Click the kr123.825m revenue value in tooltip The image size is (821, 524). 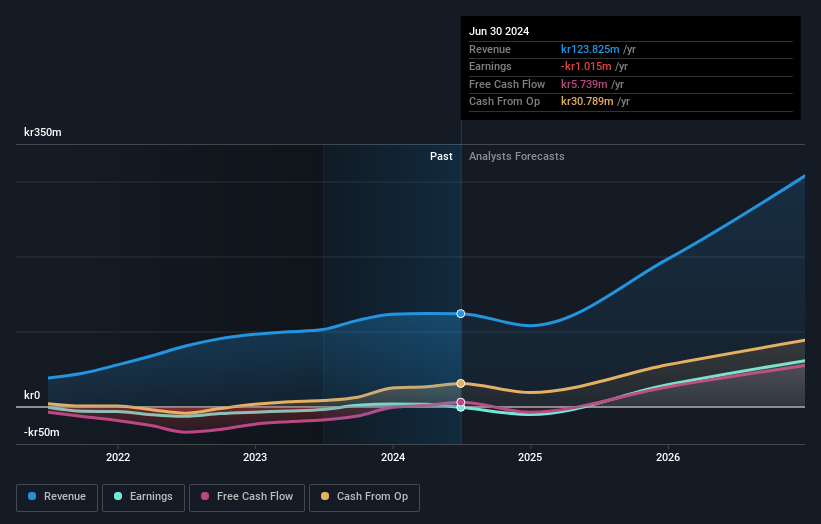590,49
